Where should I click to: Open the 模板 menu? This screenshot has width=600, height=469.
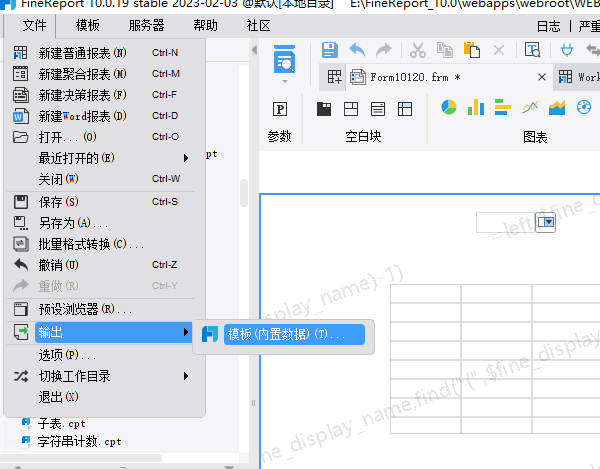tap(88, 26)
